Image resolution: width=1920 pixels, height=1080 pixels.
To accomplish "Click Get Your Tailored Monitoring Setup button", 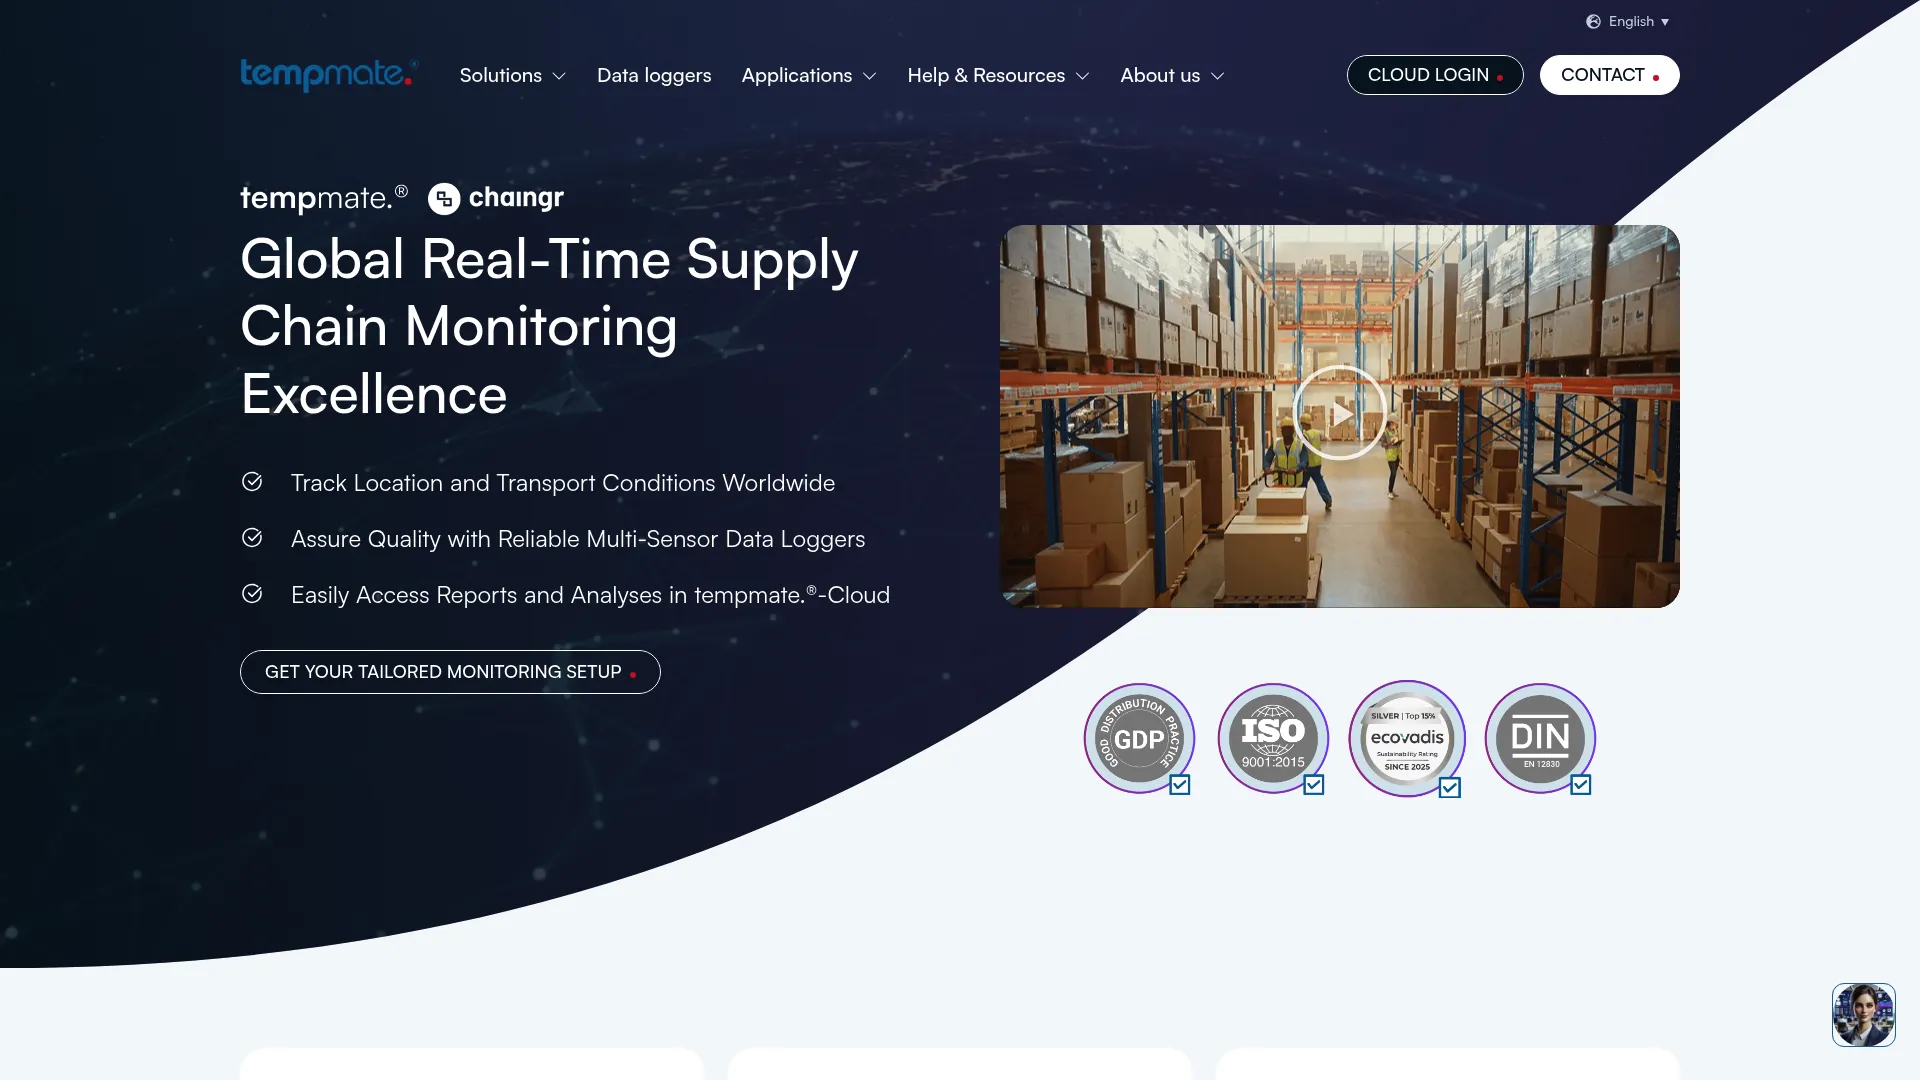I will coord(450,672).
